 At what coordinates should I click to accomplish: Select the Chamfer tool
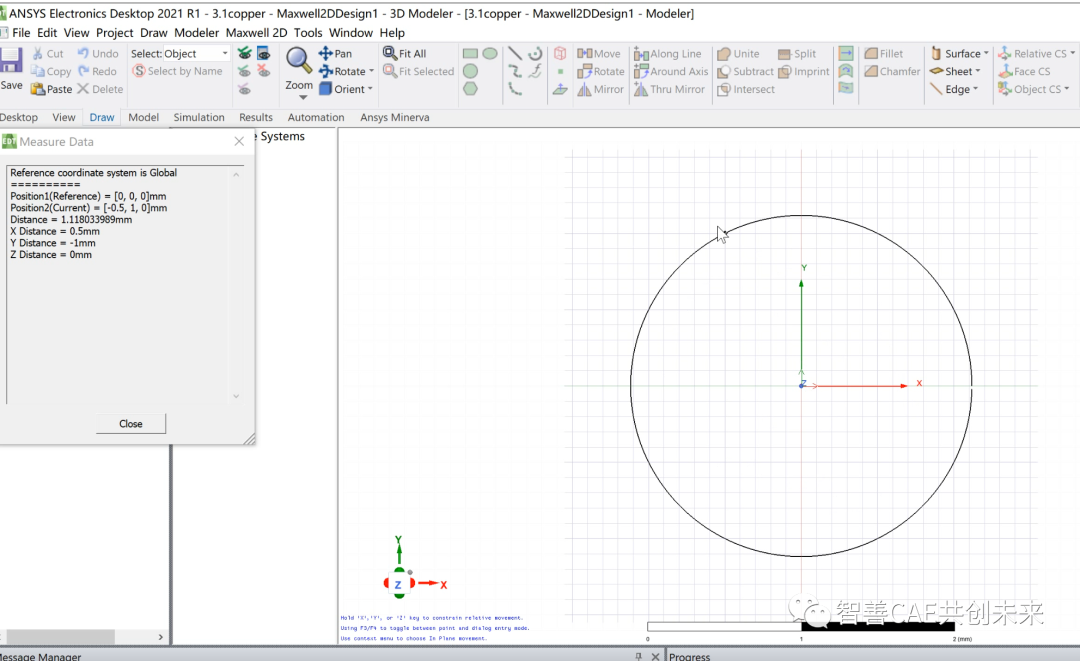coord(891,71)
